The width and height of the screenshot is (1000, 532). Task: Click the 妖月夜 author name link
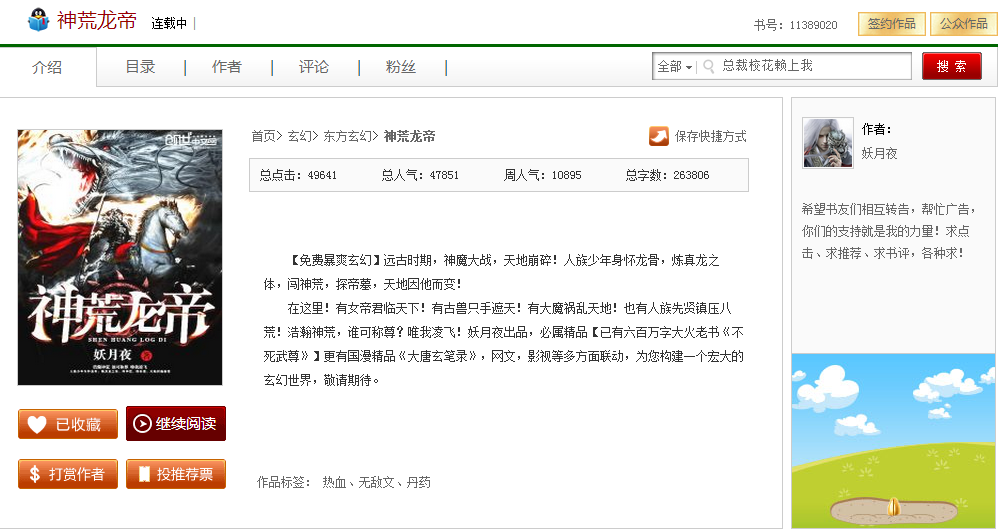pos(879,153)
